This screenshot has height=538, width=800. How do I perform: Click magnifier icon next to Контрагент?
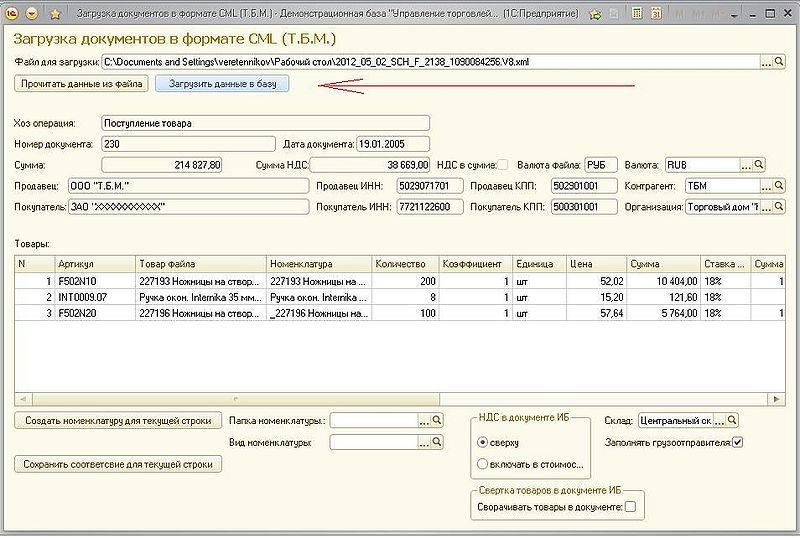781,186
